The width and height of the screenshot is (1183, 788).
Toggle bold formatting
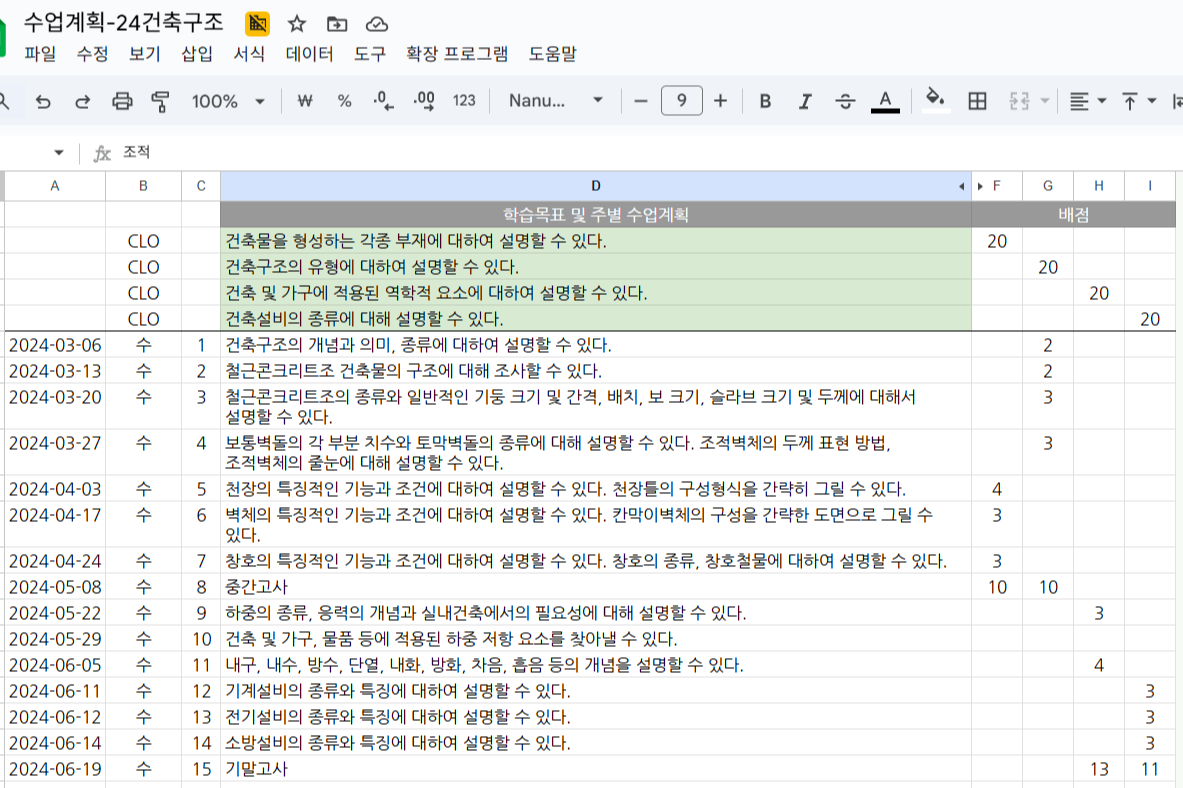click(764, 100)
